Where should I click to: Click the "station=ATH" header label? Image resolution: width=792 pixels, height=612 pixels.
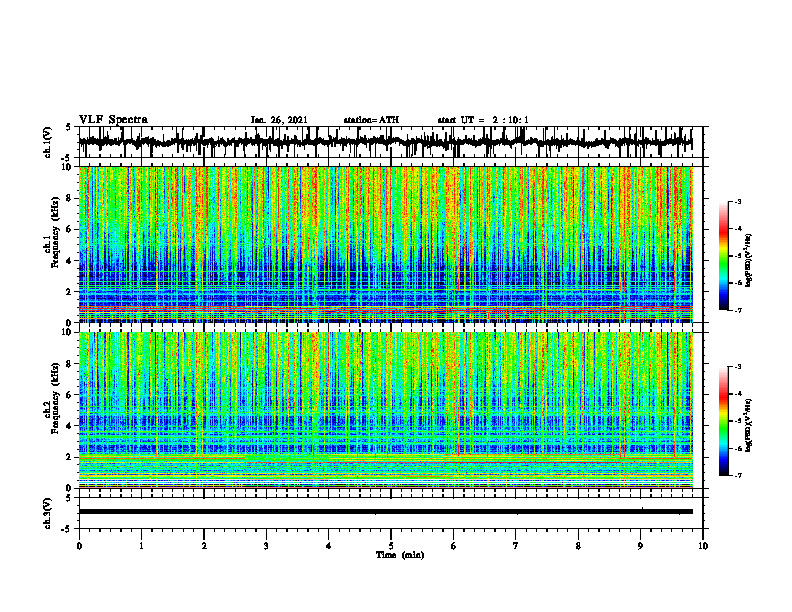click(371, 120)
